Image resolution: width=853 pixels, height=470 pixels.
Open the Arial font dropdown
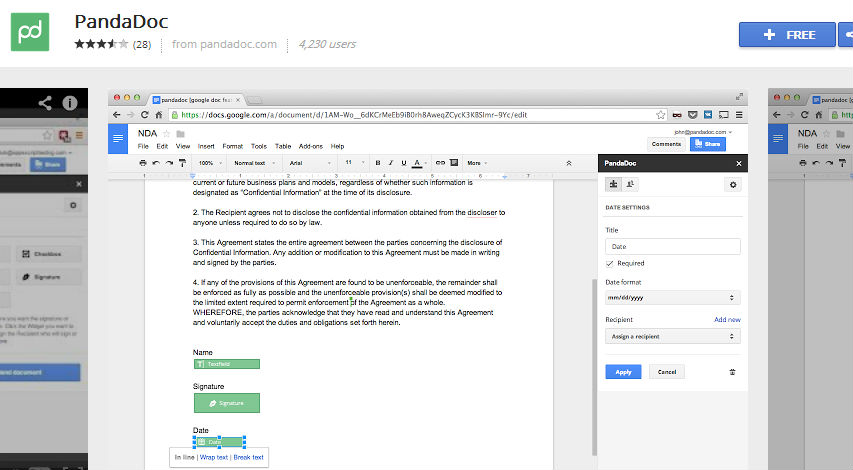coord(309,163)
